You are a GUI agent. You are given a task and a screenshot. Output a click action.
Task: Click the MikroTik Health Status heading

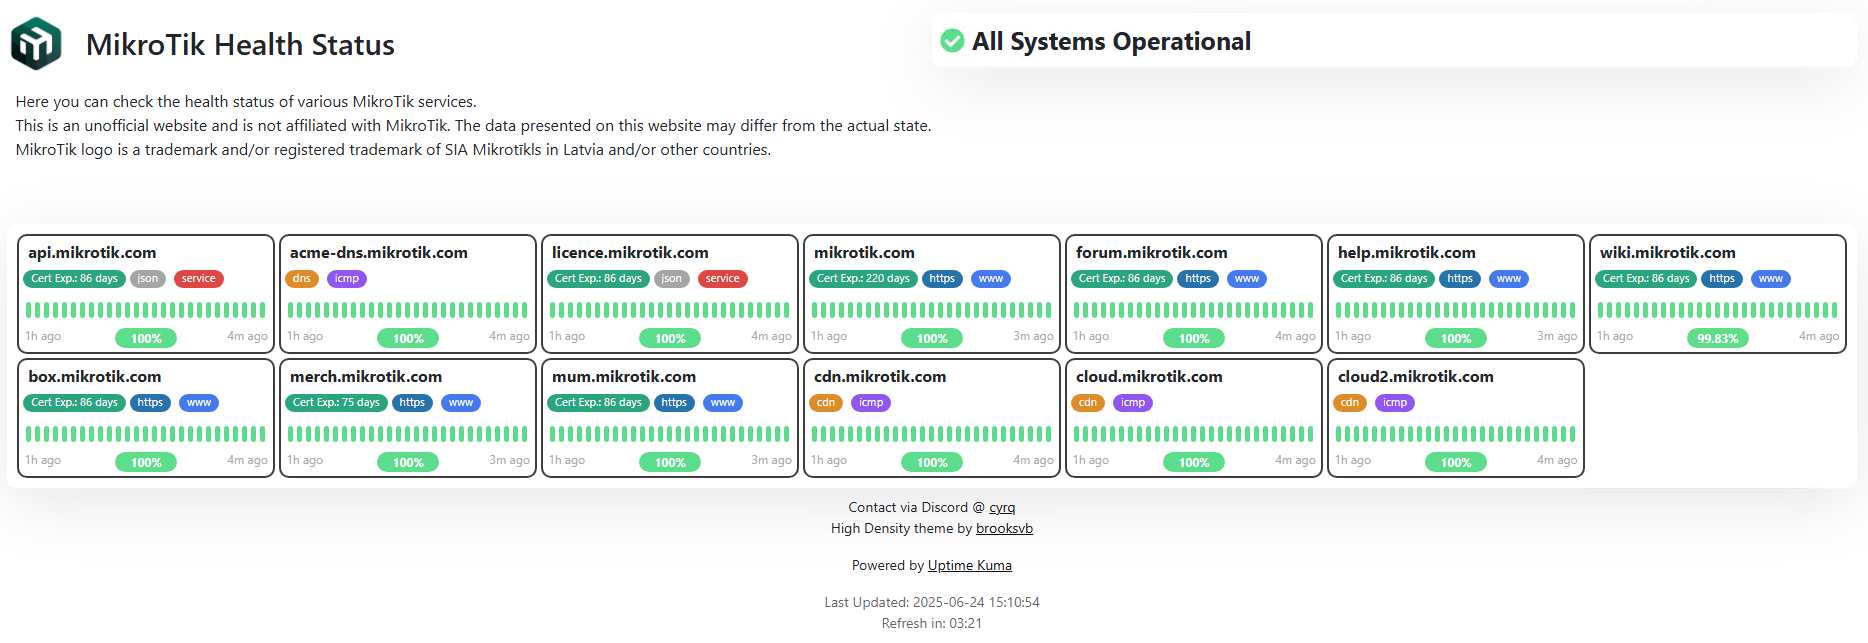pos(240,45)
